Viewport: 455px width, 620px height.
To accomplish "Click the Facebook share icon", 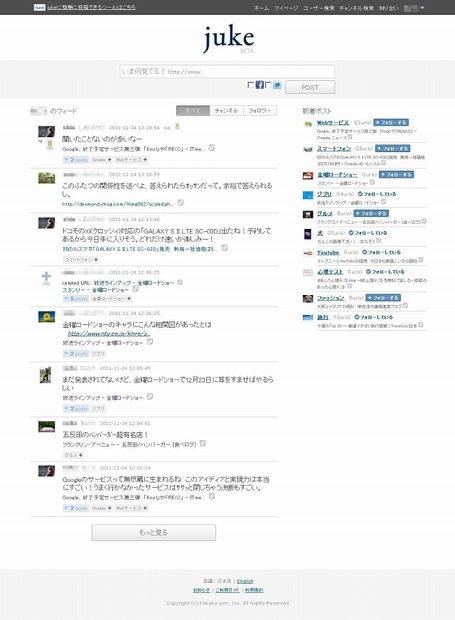I will coord(259,85).
